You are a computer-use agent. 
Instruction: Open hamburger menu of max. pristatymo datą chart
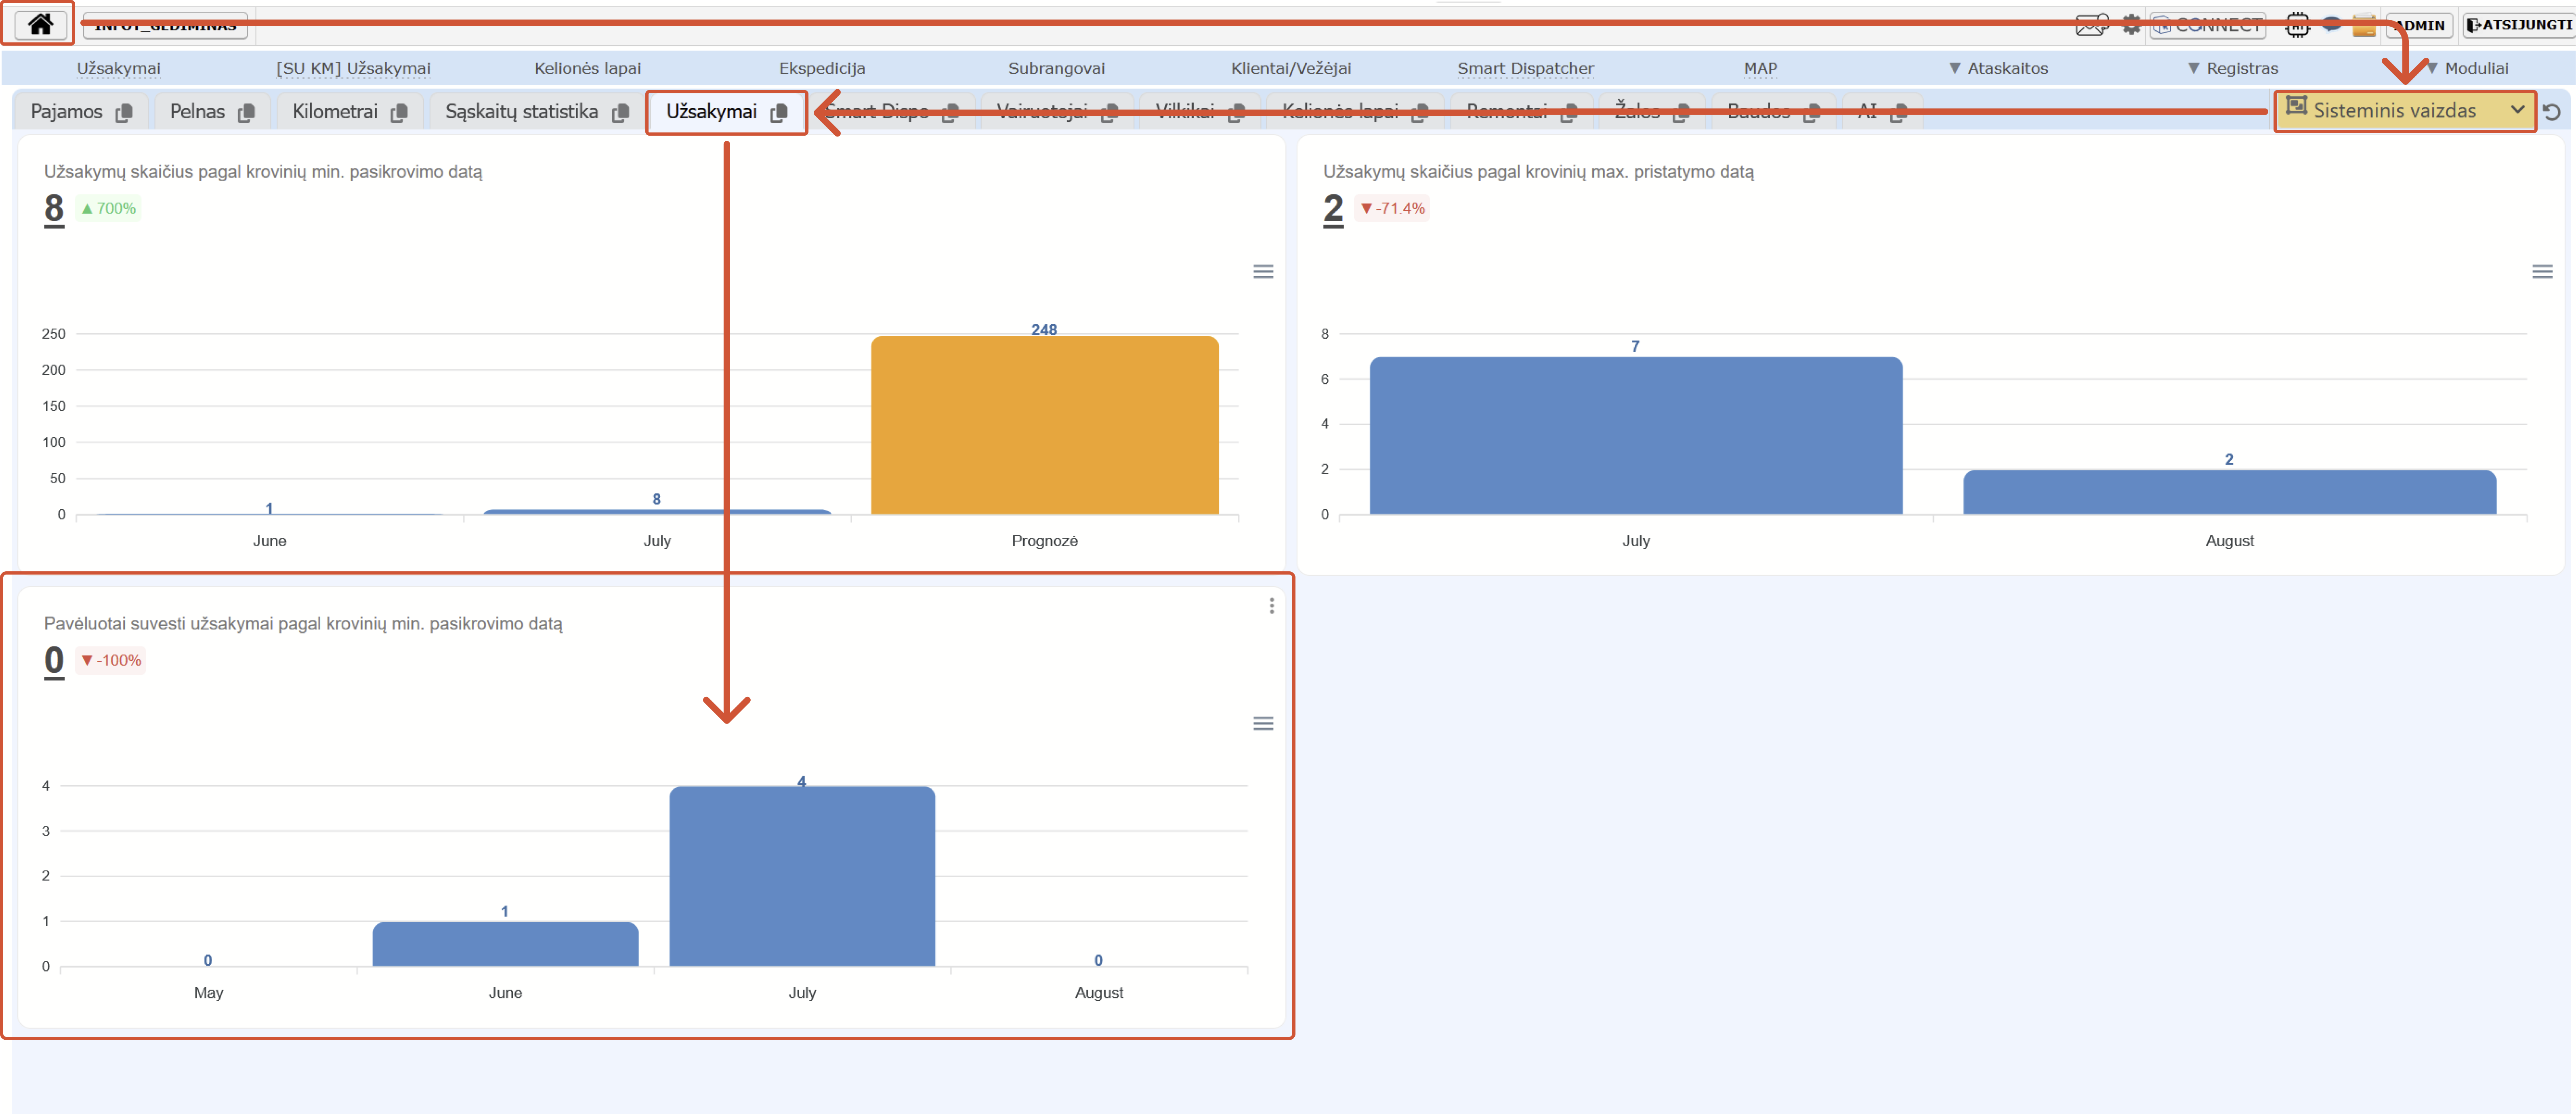tap(2542, 272)
